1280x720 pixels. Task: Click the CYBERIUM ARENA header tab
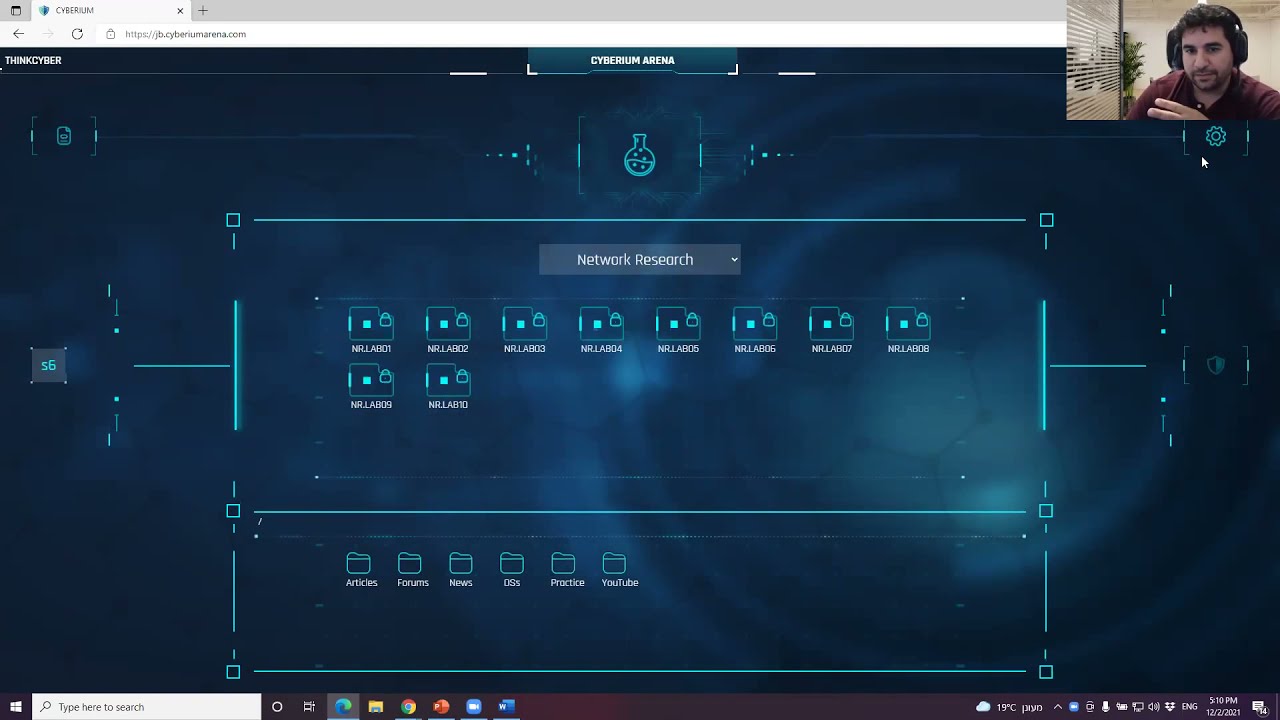[632, 60]
